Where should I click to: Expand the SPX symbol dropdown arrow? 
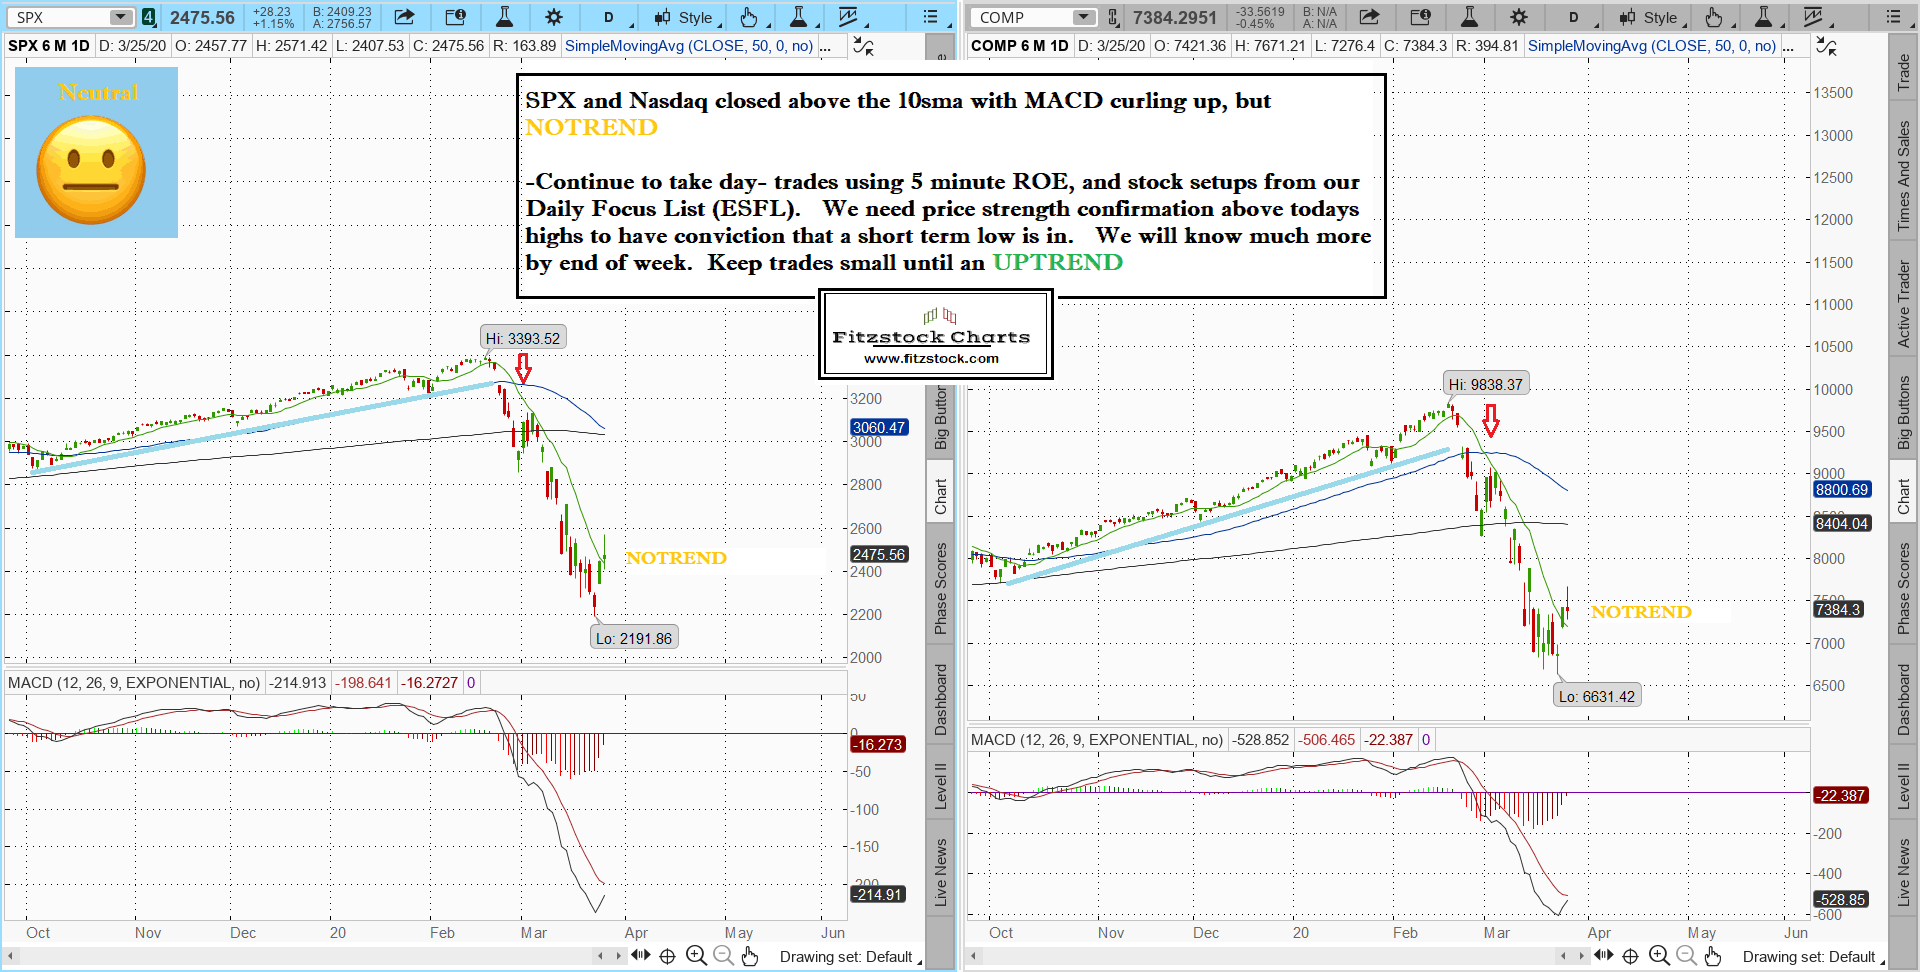[120, 17]
